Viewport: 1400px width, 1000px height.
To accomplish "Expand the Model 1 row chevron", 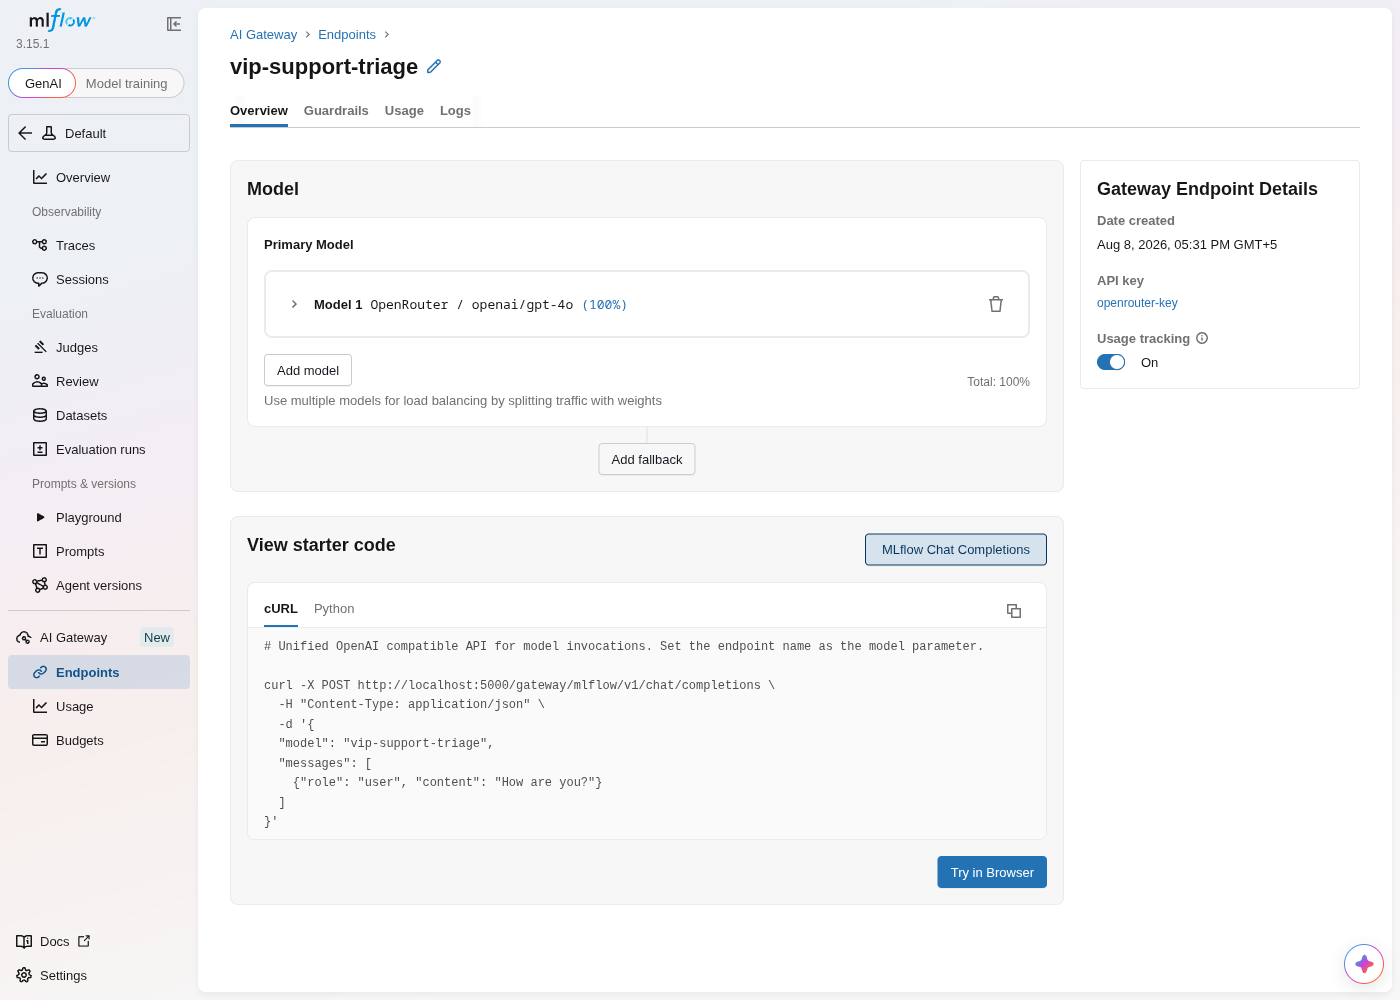I will click(x=294, y=304).
